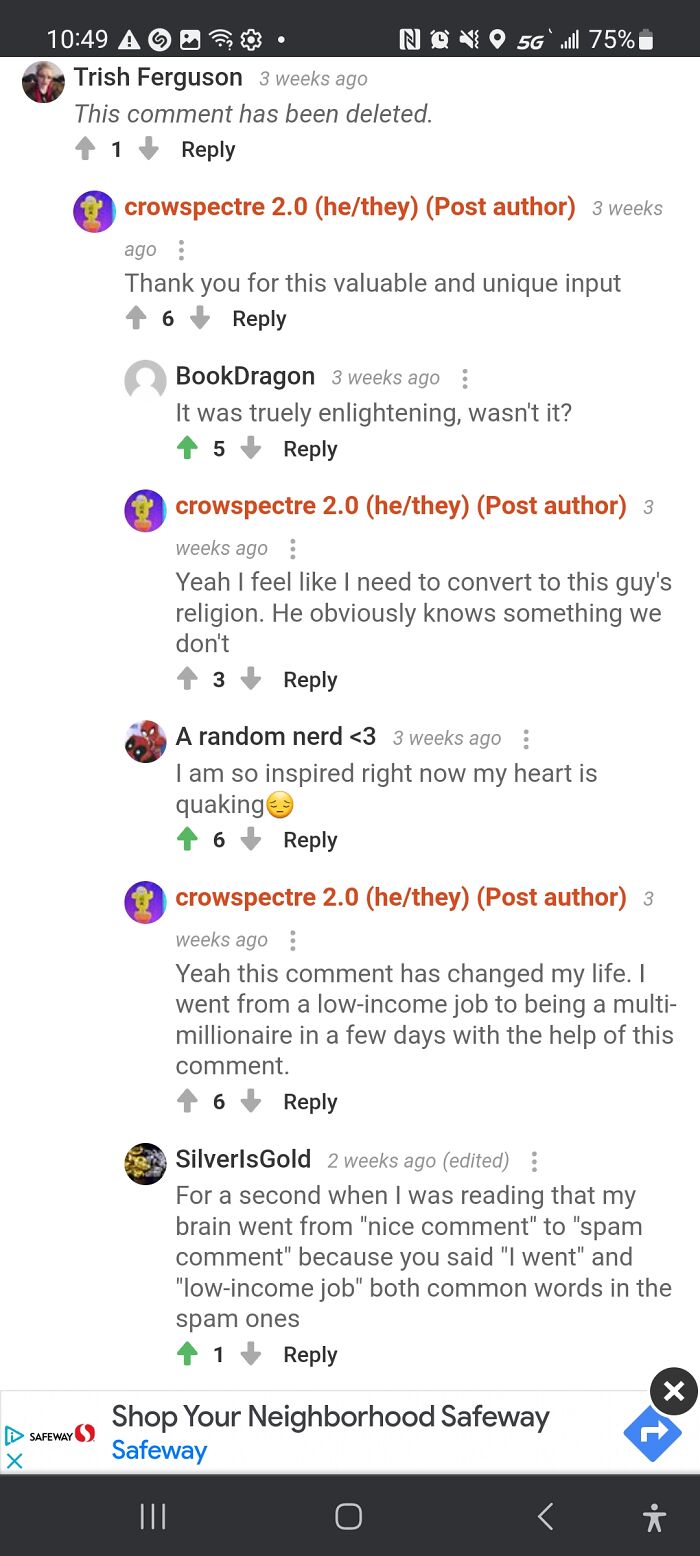Open options menu for BookDragon's comment
The height and width of the screenshot is (1556, 700).
click(465, 378)
